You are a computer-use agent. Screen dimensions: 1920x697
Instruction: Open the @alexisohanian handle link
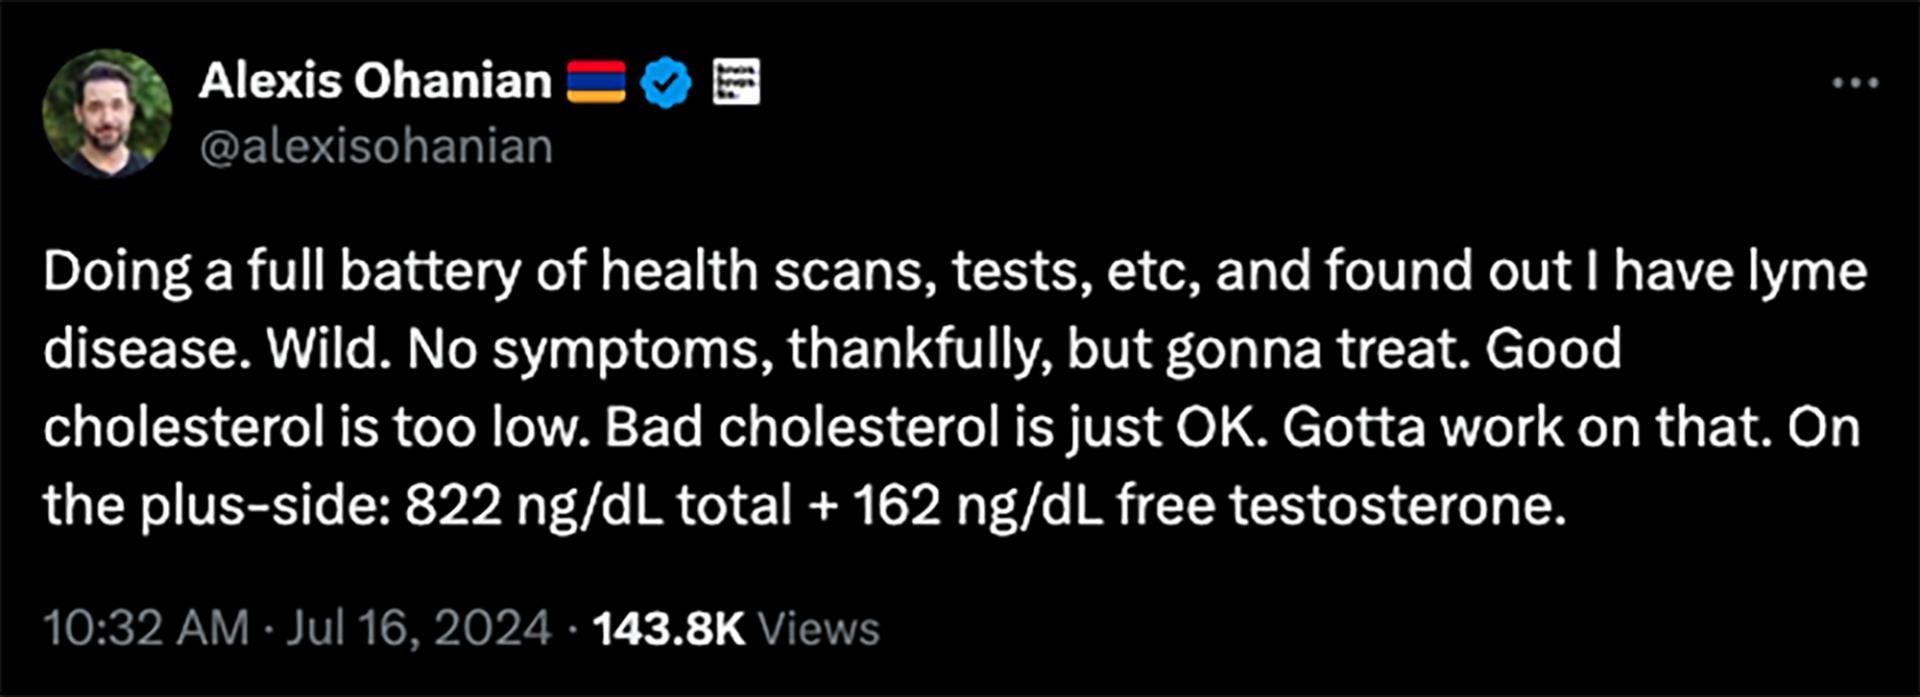[376, 146]
